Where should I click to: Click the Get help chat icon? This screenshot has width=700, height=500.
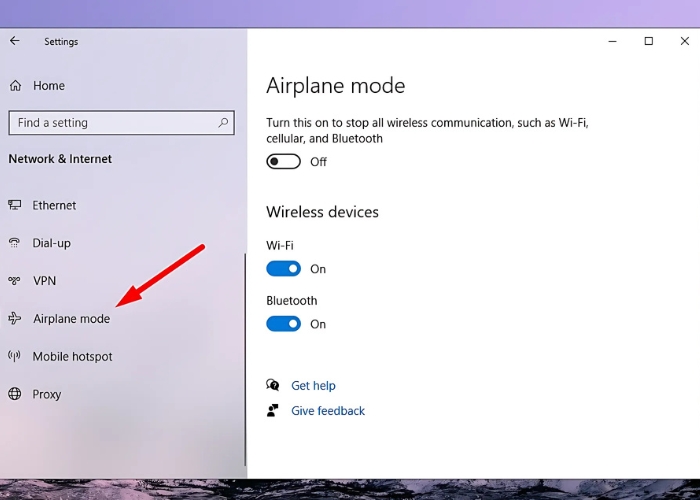coord(273,385)
